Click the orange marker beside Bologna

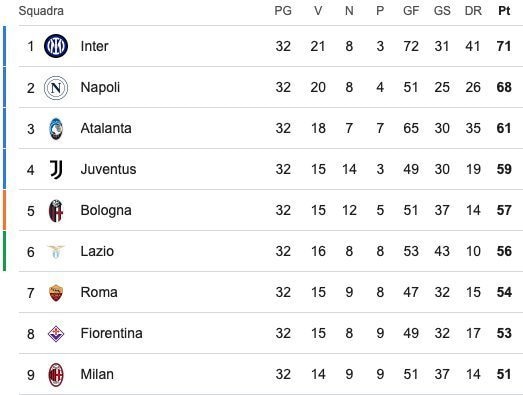coord(4,210)
